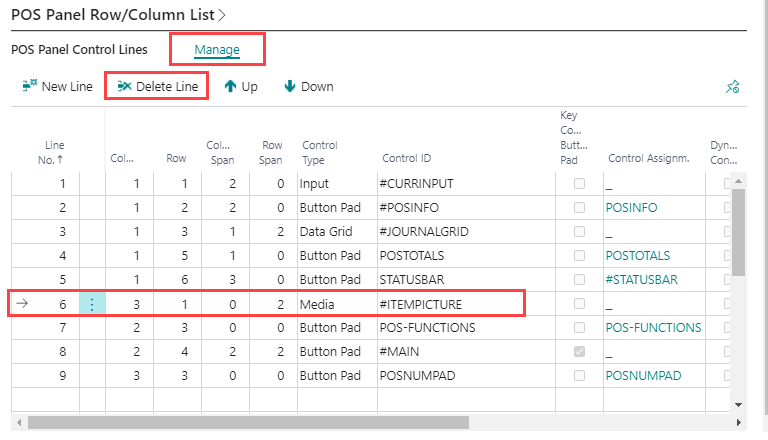
Task: Click the pin icon at top right
Action: click(732, 88)
